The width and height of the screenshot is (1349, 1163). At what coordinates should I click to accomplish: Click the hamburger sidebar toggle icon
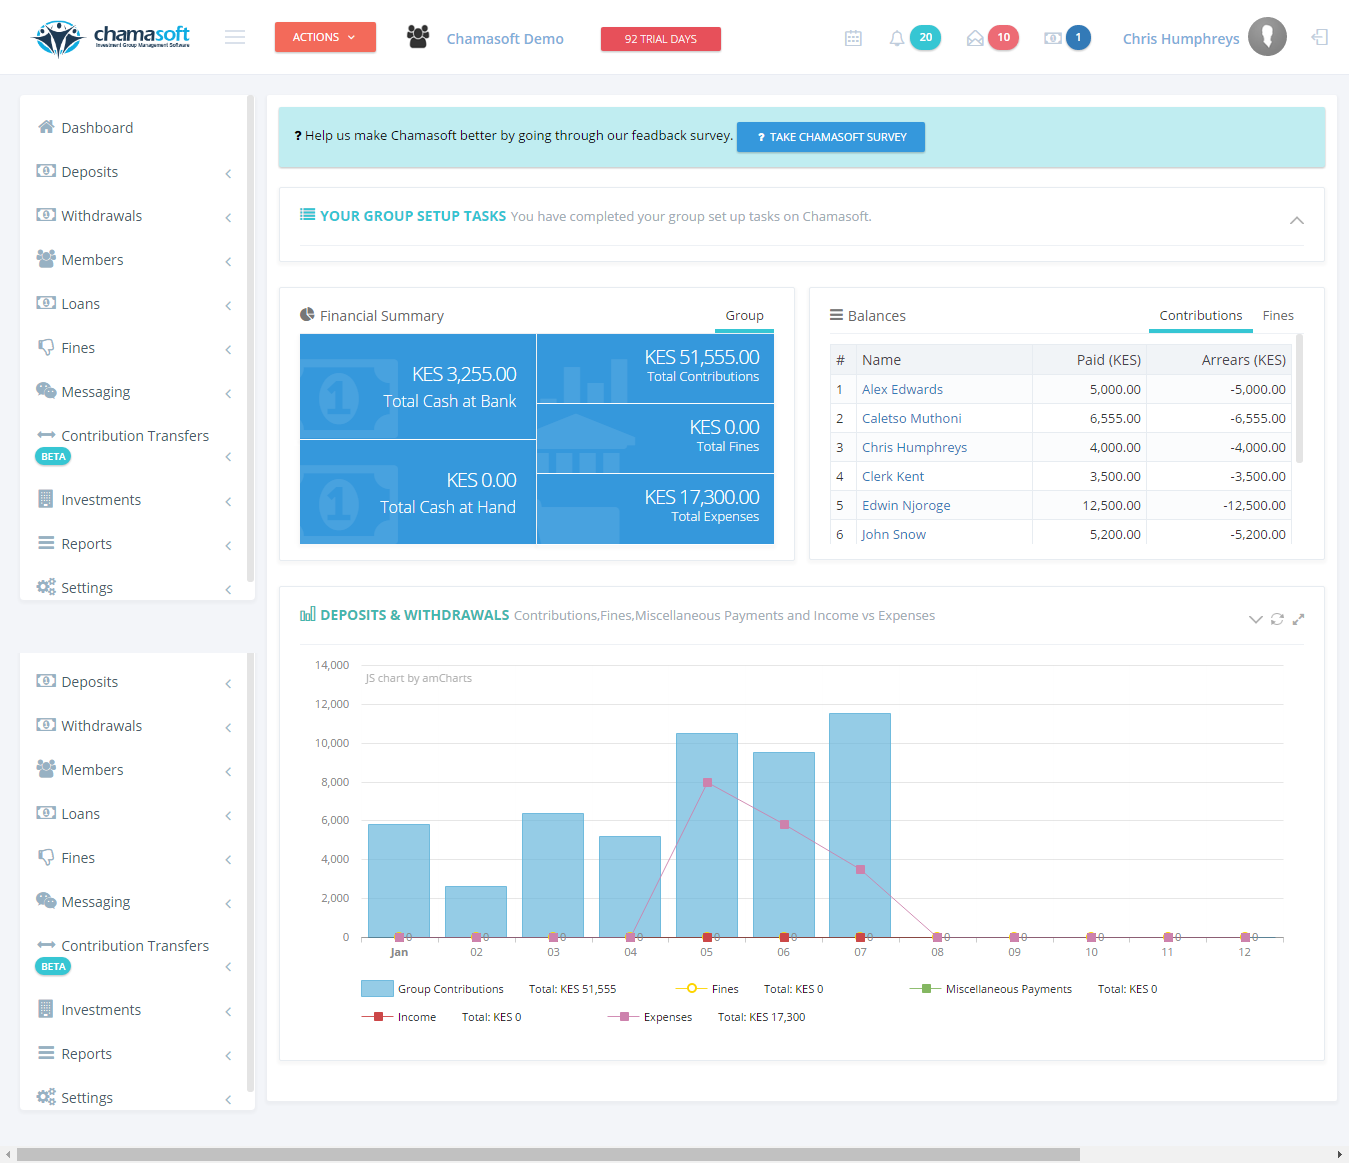235,38
